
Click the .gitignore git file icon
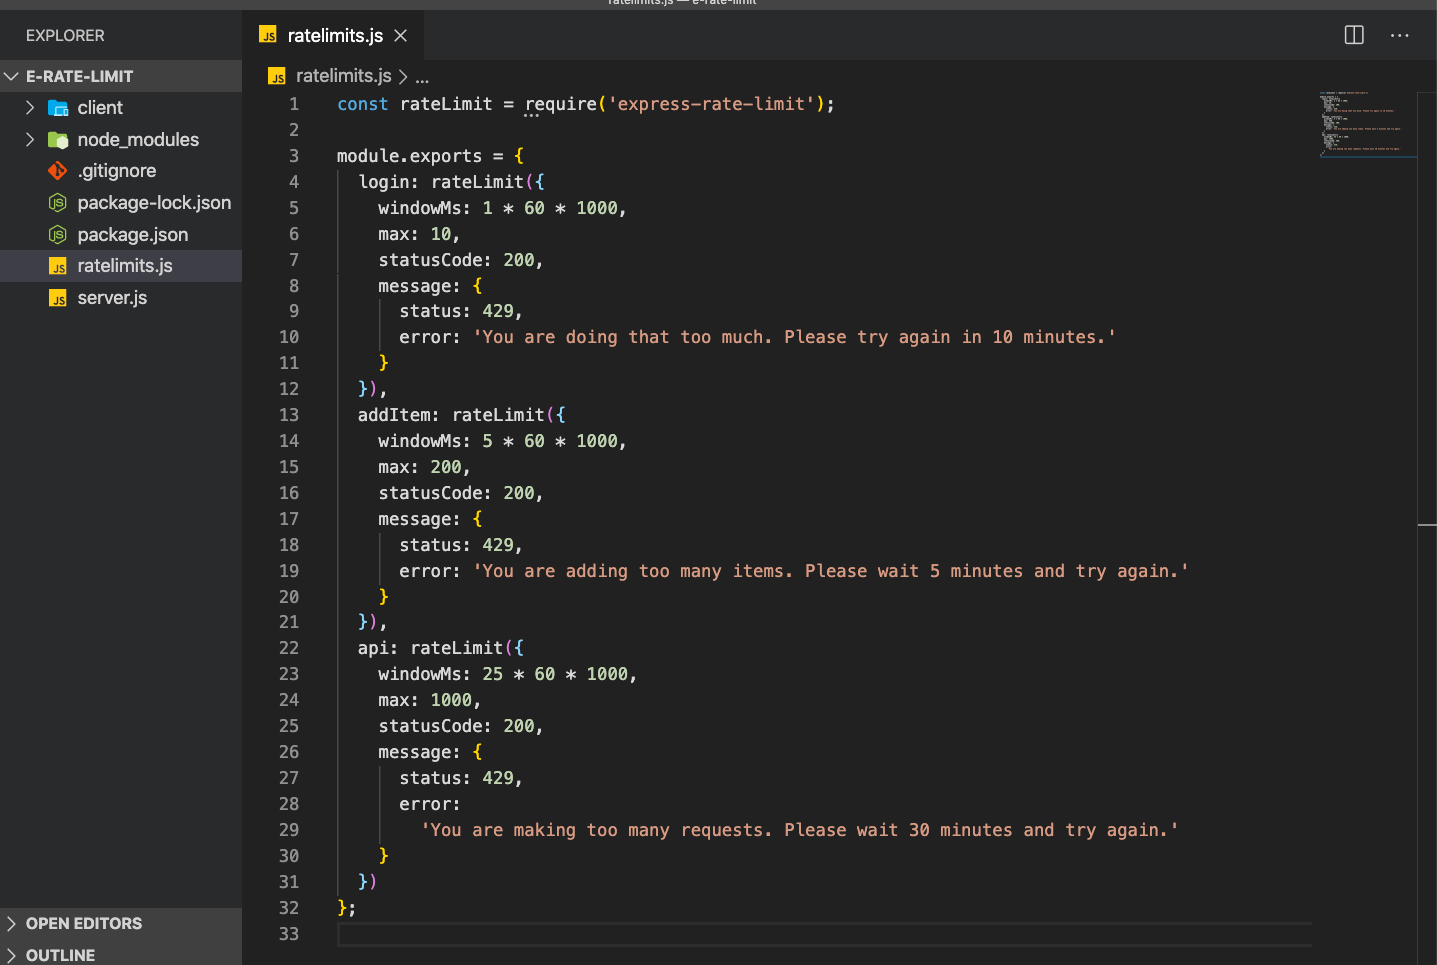(x=58, y=171)
